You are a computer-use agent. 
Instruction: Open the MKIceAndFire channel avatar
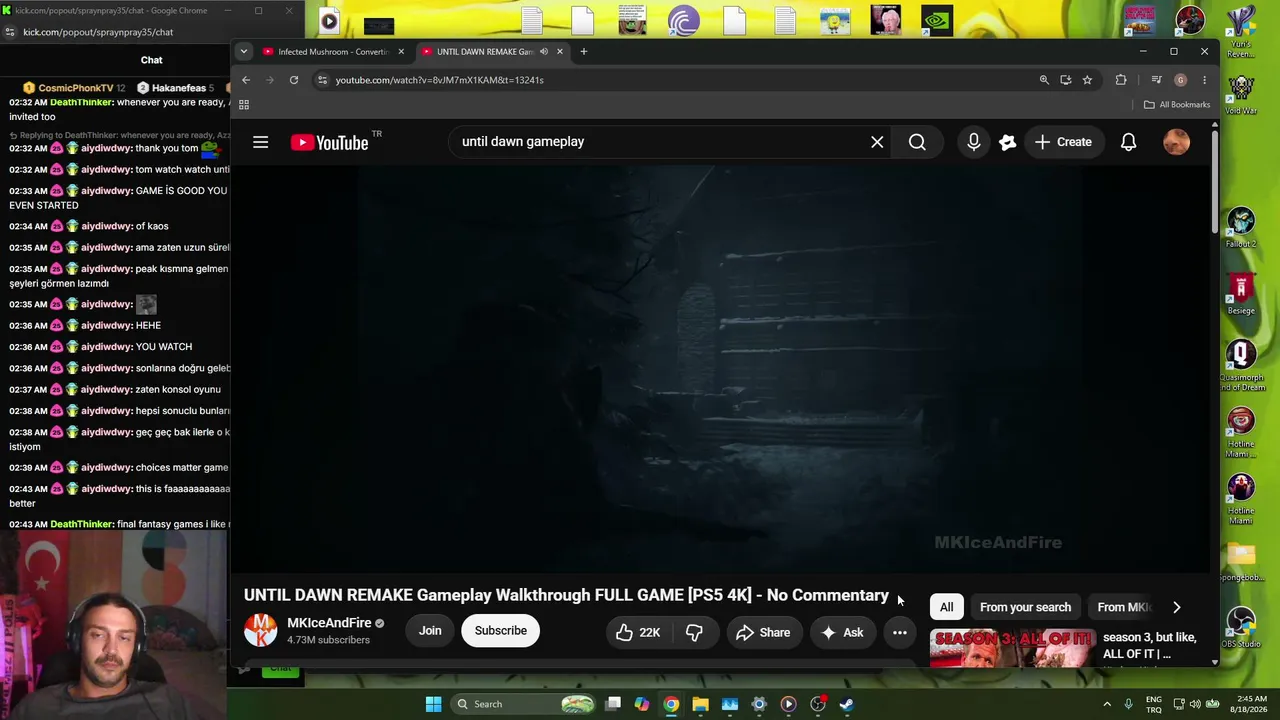(x=261, y=630)
